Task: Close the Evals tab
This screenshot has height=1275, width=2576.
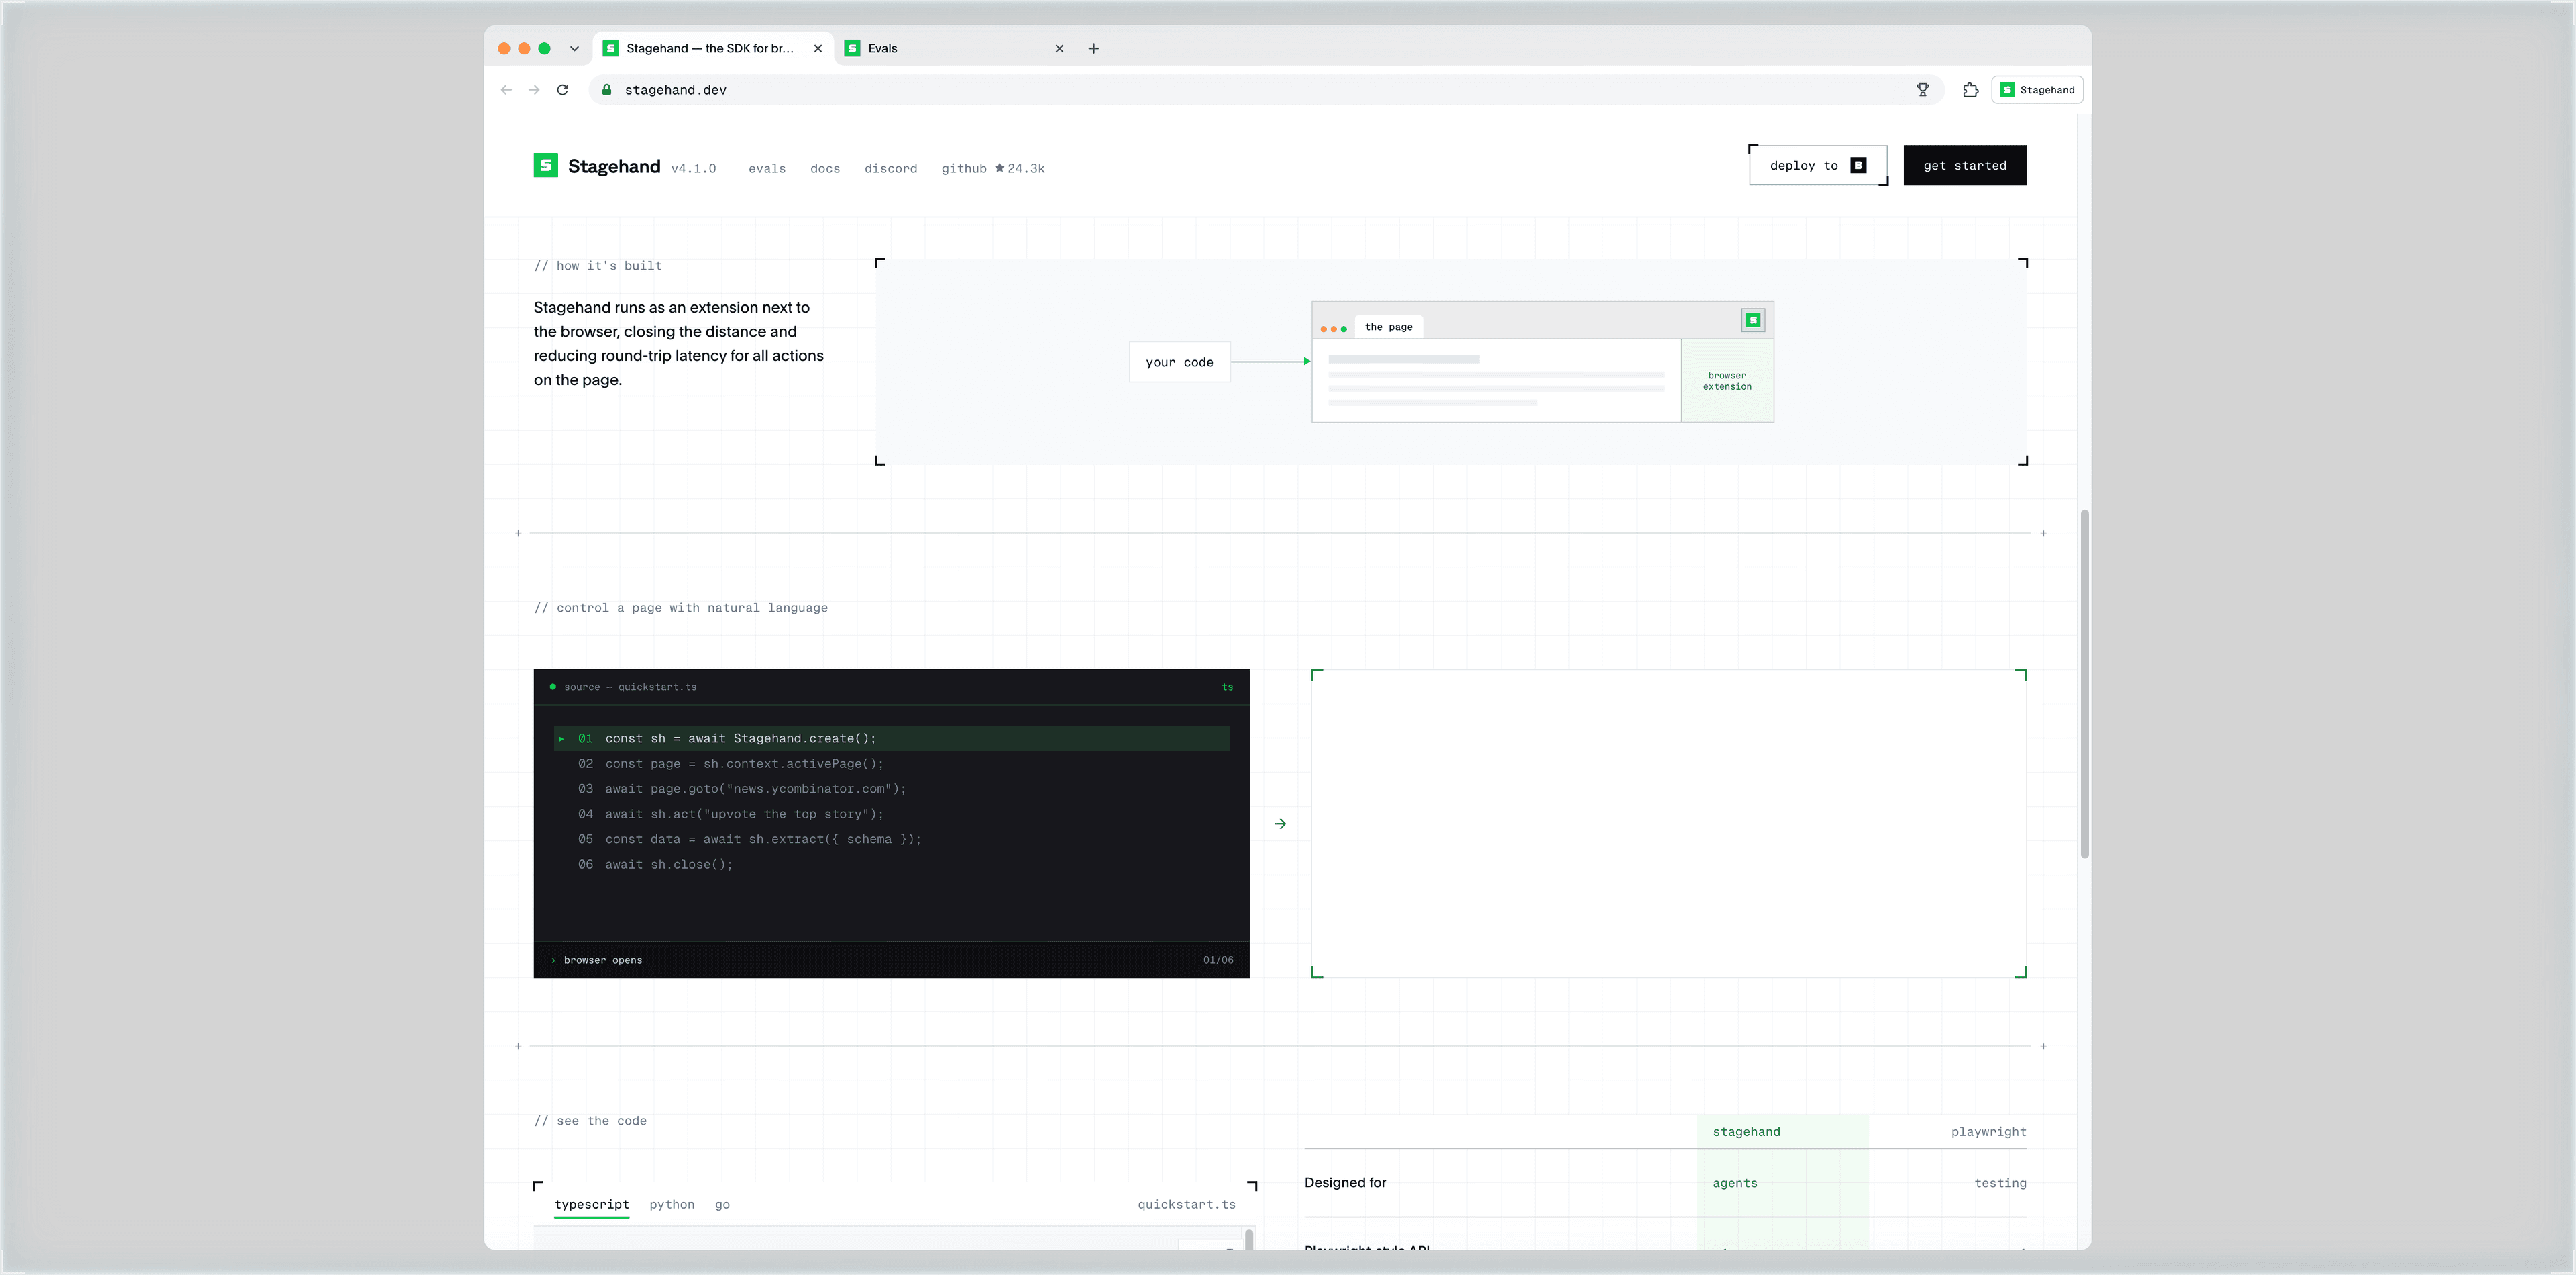Action: click(x=1059, y=48)
